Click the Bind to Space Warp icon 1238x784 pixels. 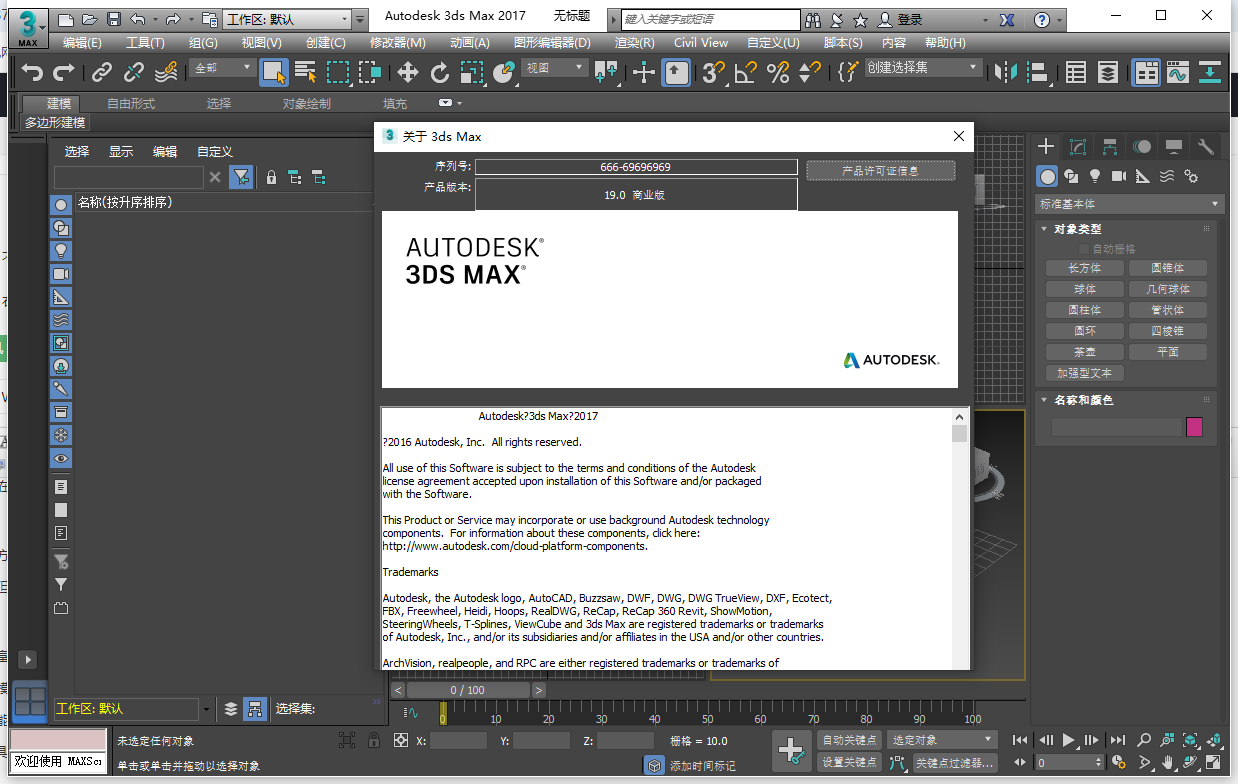click(x=166, y=72)
